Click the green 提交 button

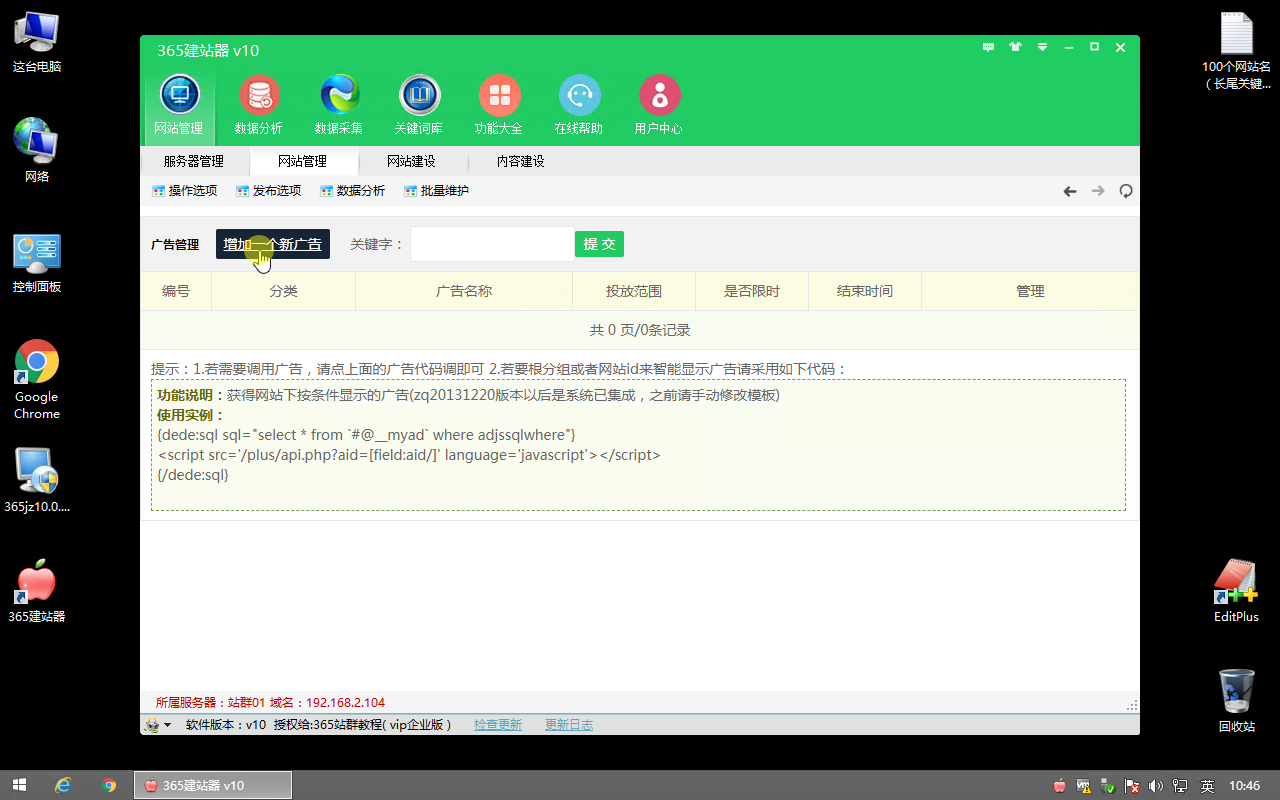[x=599, y=244]
